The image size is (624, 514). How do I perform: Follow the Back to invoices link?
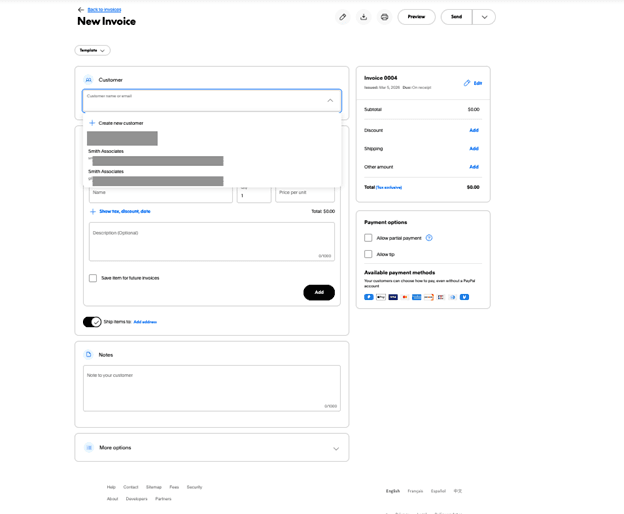(104, 10)
